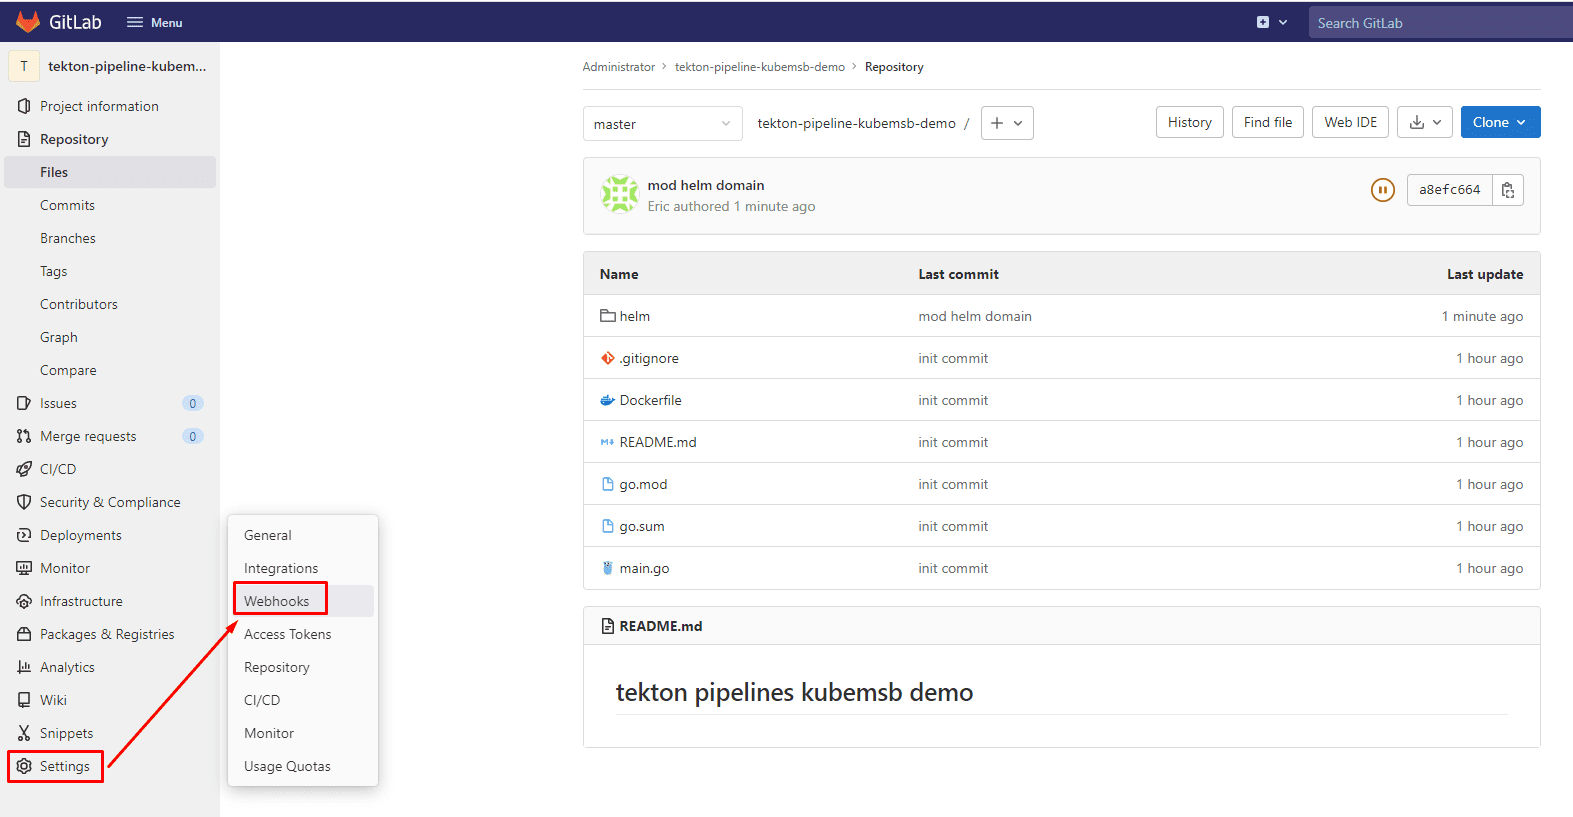
Task: Open Tags in the sidebar
Action: [x=54, y=271]
